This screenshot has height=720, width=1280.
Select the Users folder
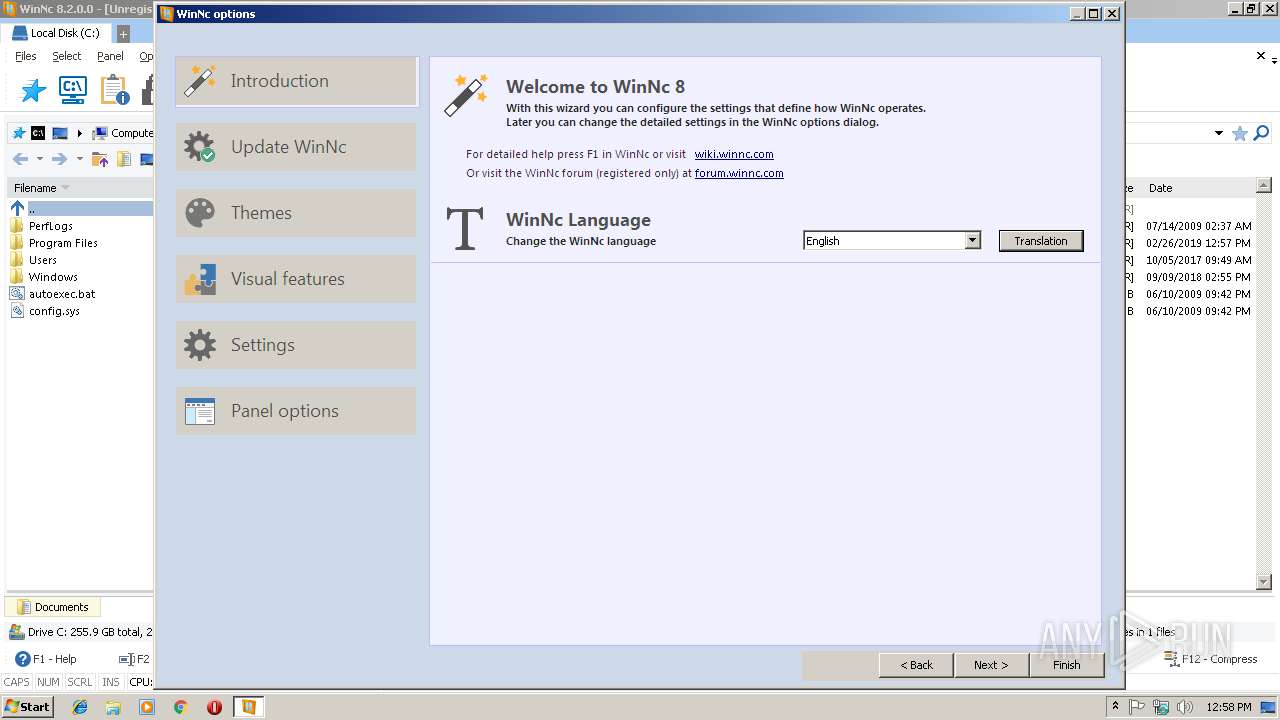coord(43,260)
